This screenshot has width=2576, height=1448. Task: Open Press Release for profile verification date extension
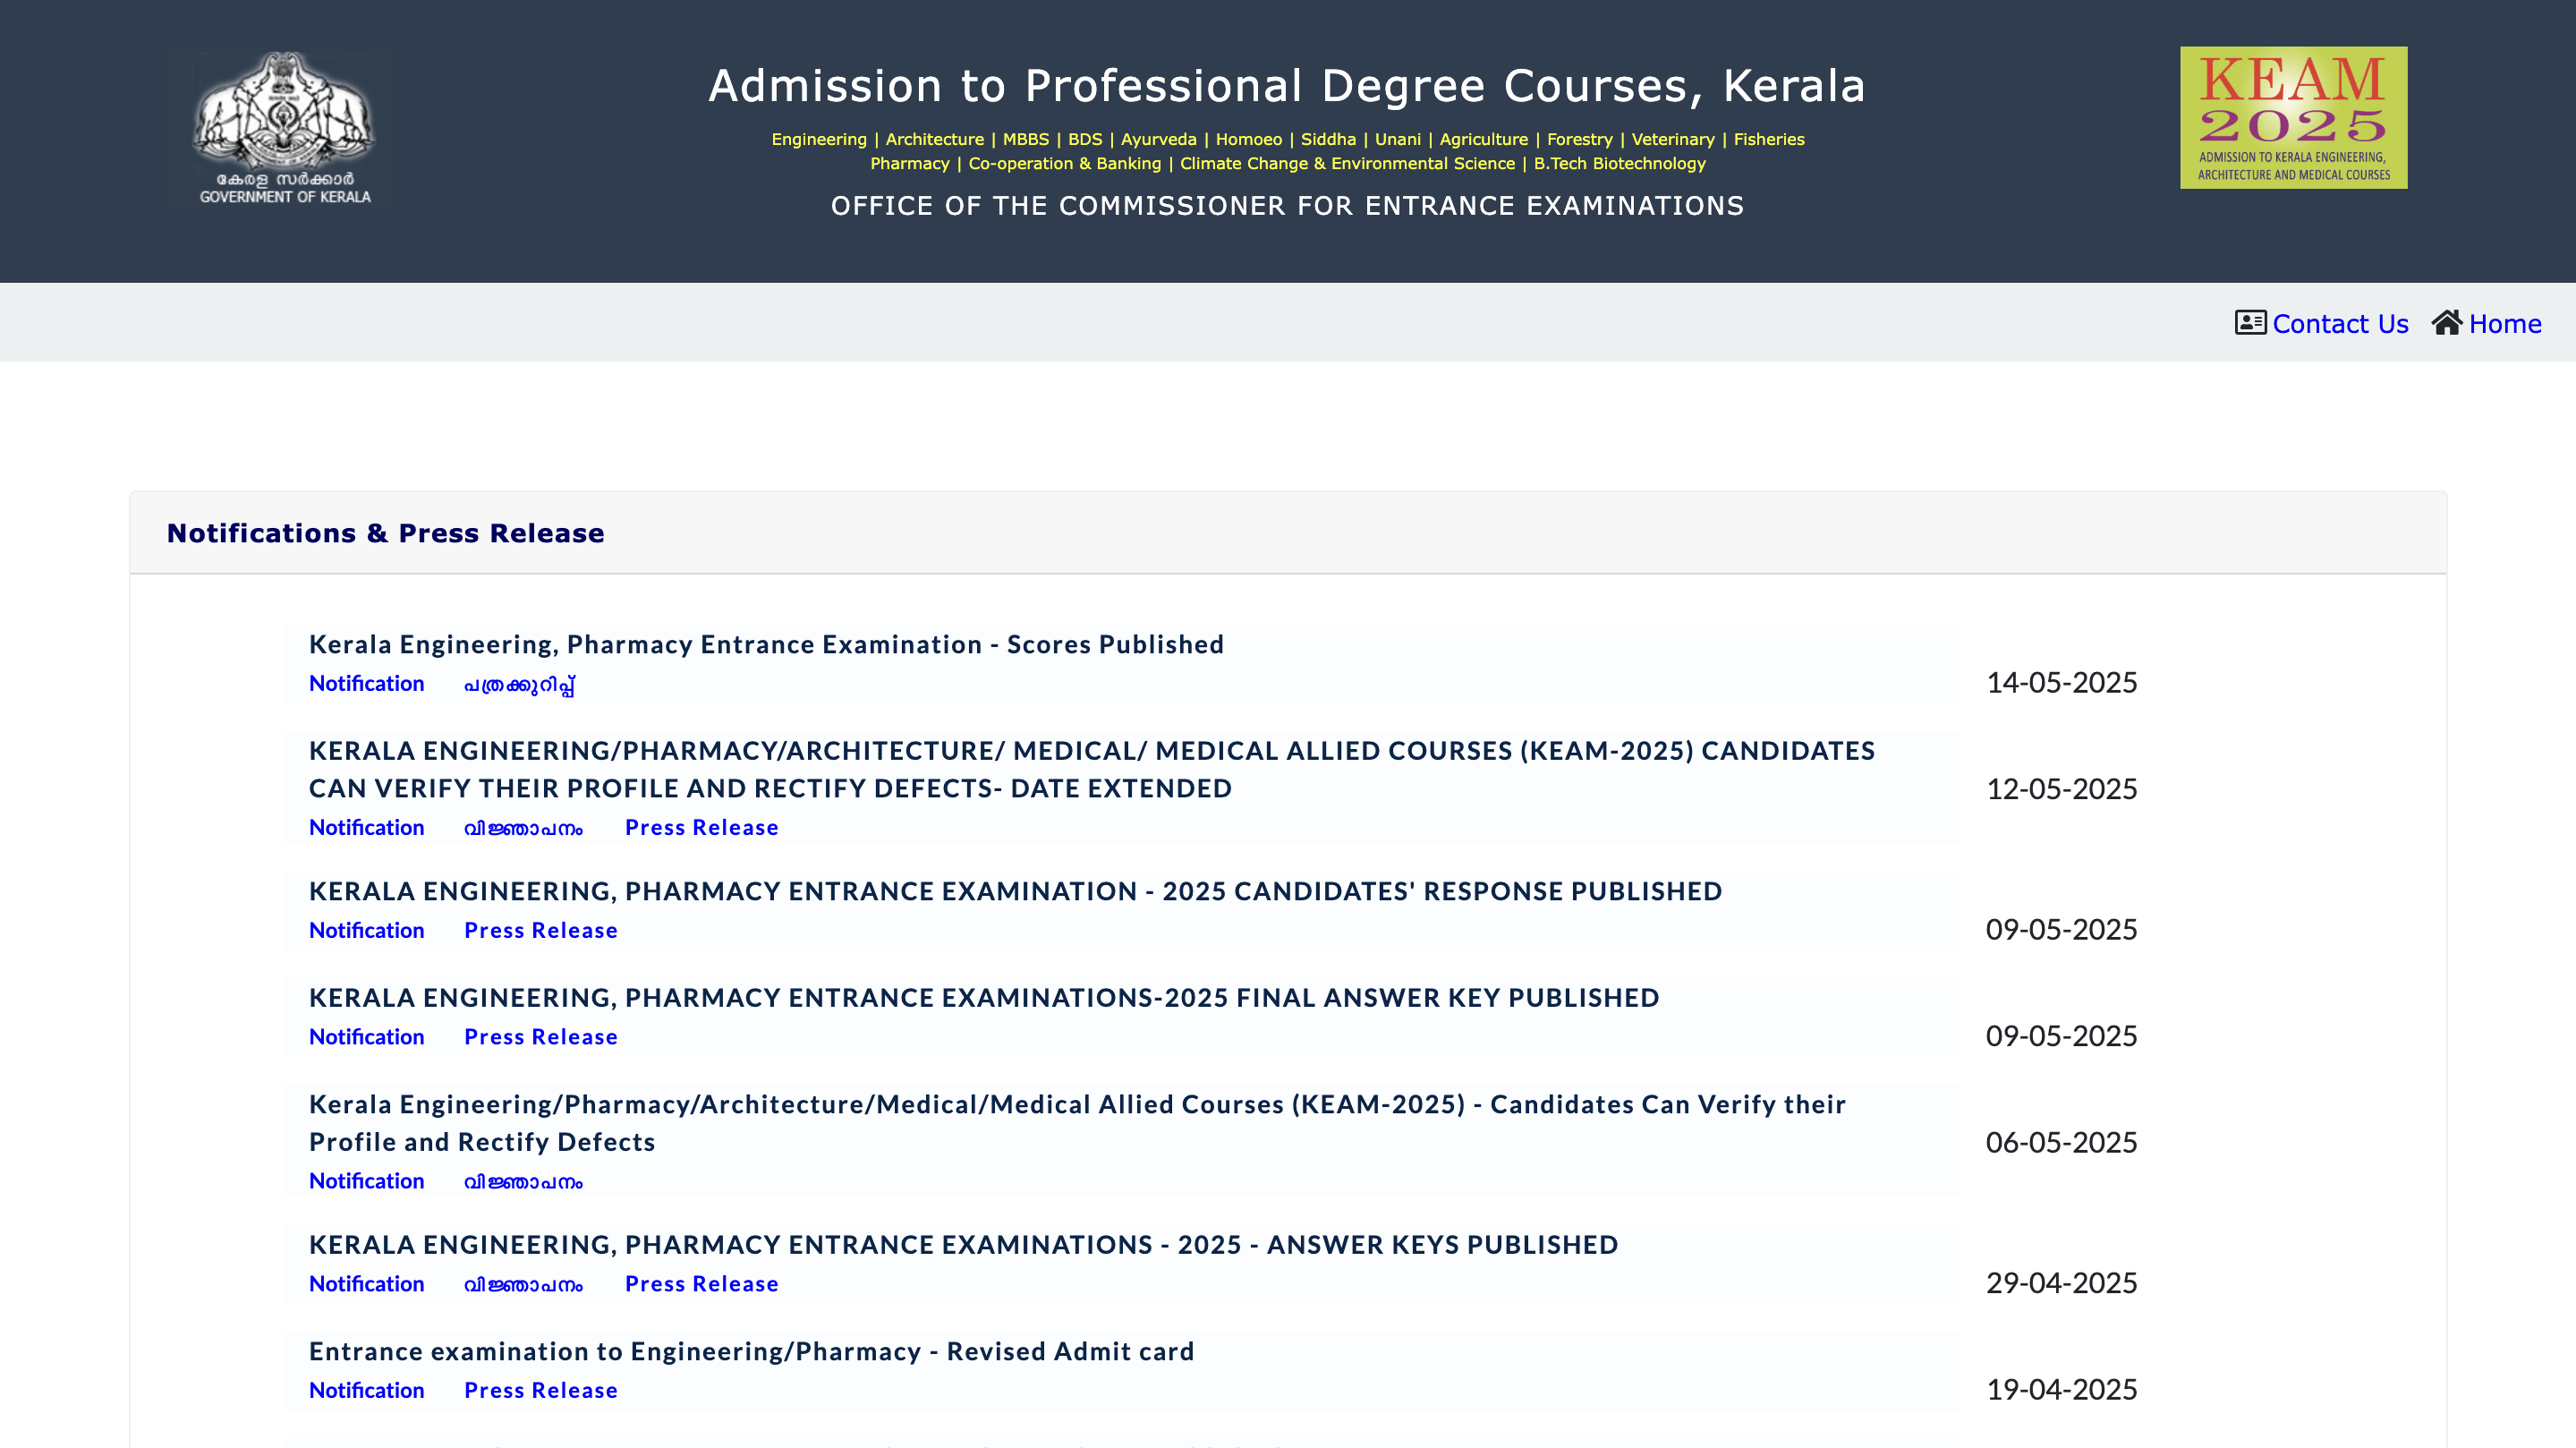[702, 827]
